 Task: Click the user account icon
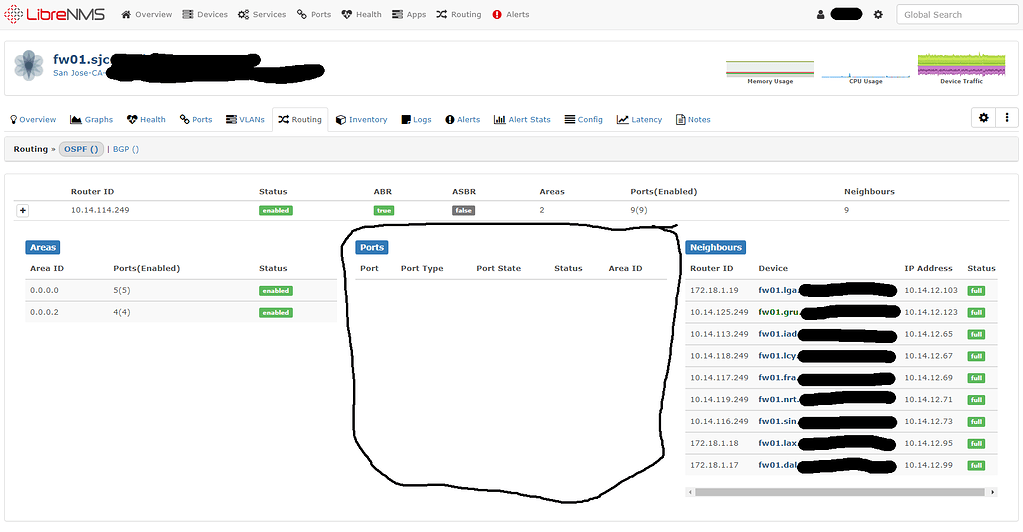pyautogui.click(x=821, y=14)
